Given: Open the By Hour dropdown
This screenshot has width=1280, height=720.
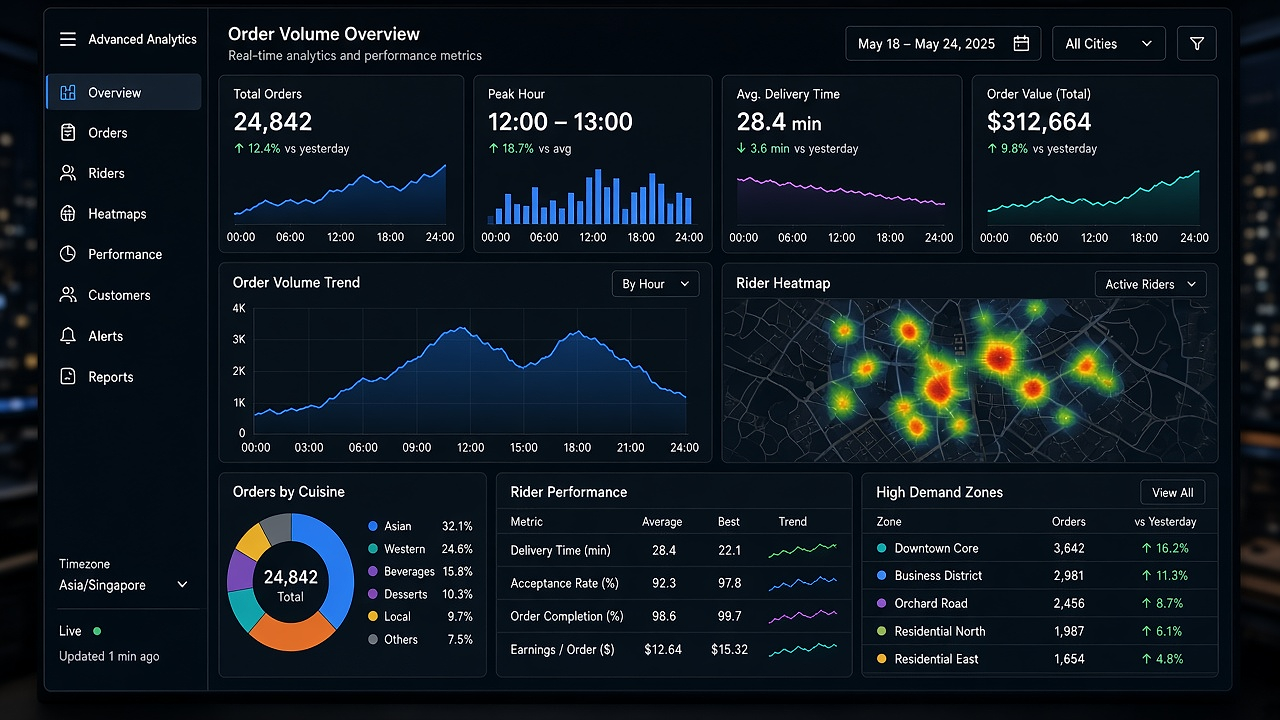Looking at the screenshot, I should (655, 284).
